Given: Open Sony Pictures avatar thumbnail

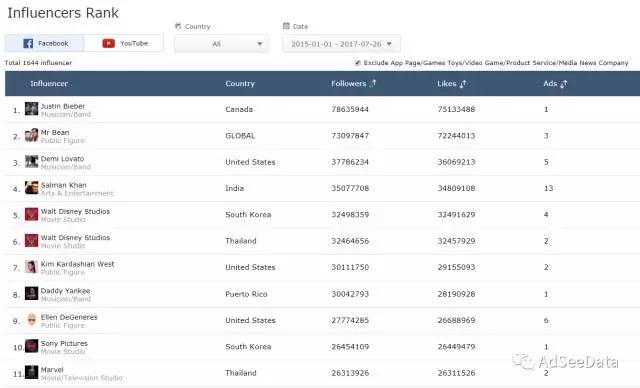Looking at the screenshot, I should coord(31,346).
